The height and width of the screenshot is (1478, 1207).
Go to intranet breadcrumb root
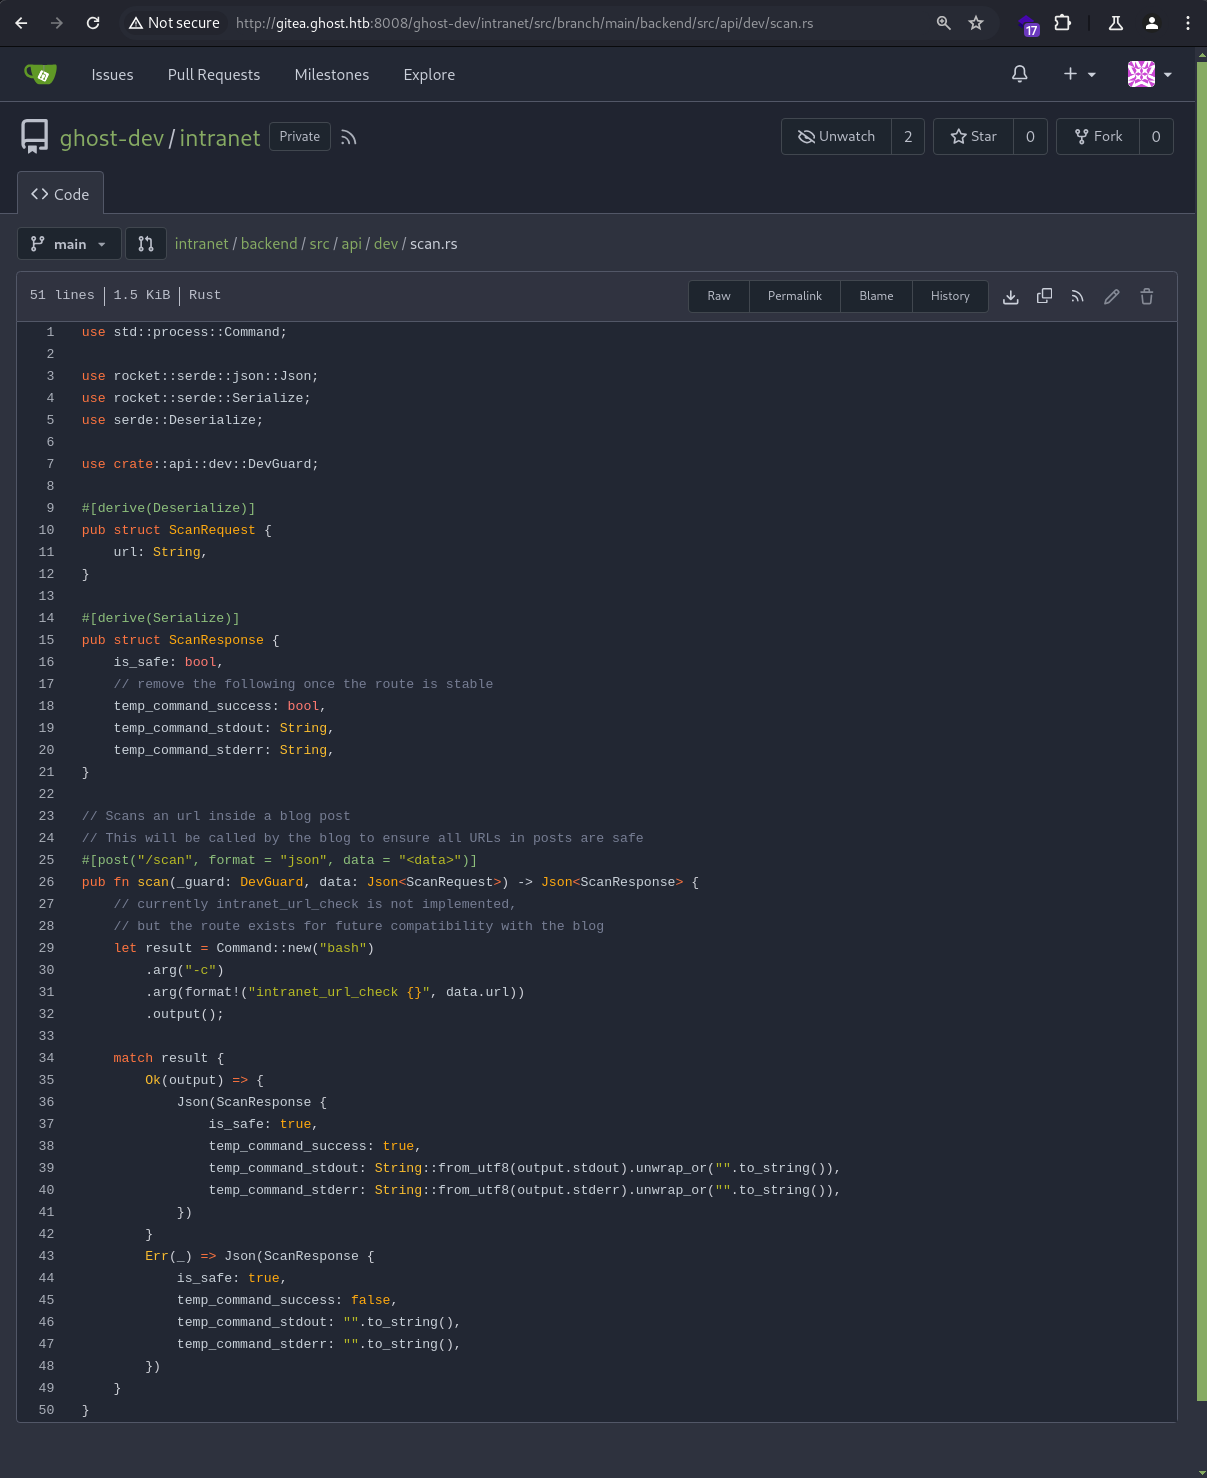tap(202, 244)
